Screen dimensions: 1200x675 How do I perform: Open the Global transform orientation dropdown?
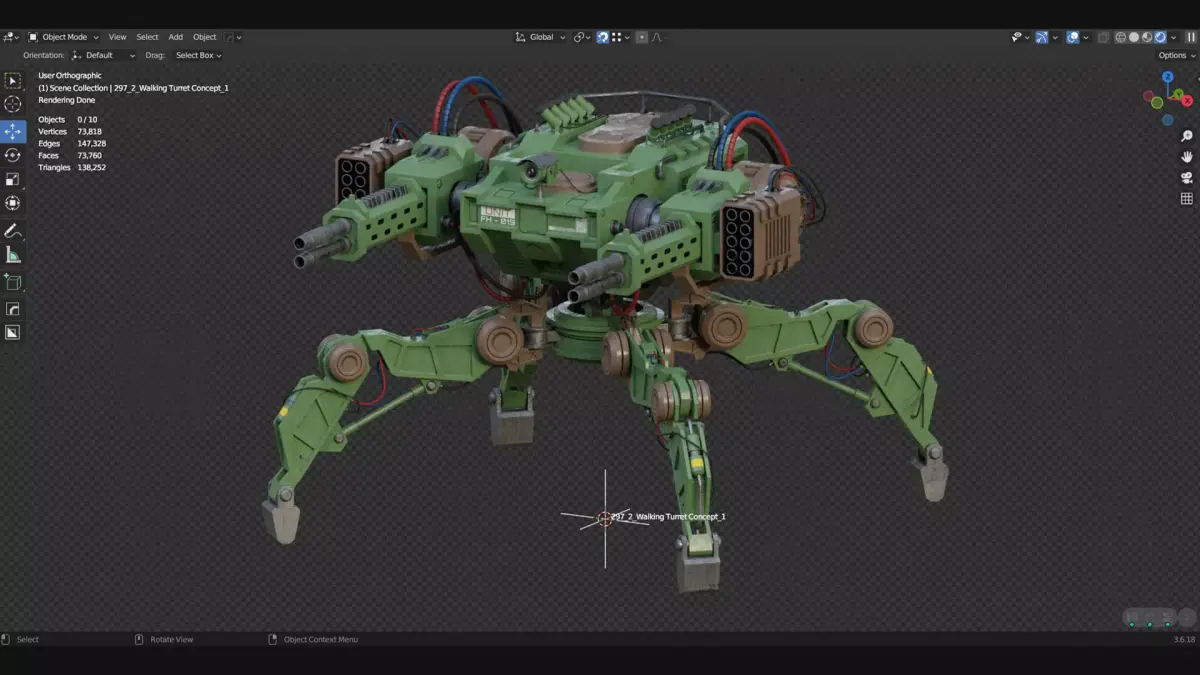click(x=540, y=37)
